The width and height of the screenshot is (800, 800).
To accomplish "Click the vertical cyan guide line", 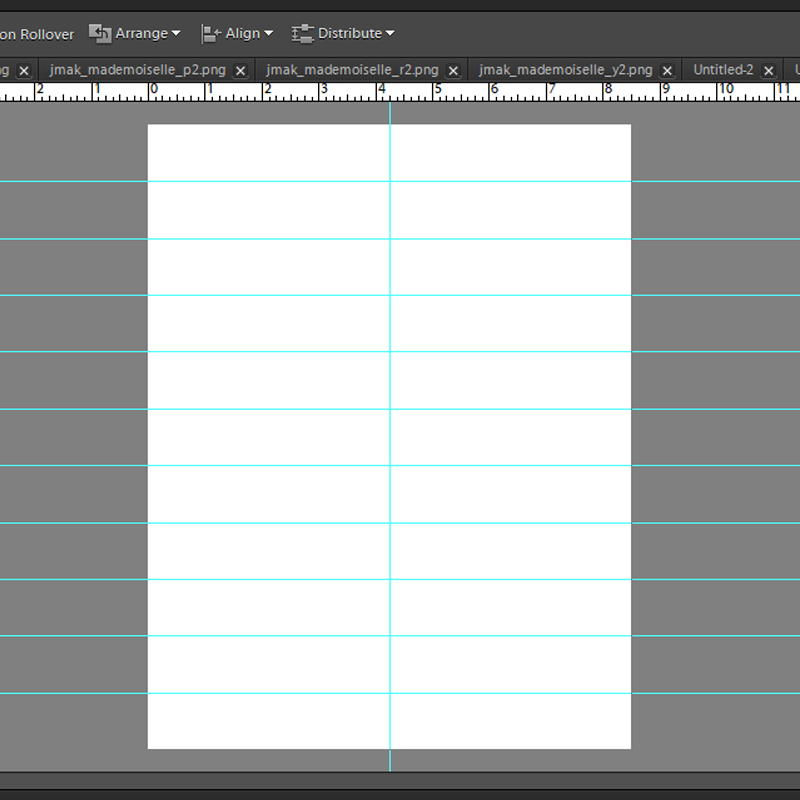I will coord(390,437).
